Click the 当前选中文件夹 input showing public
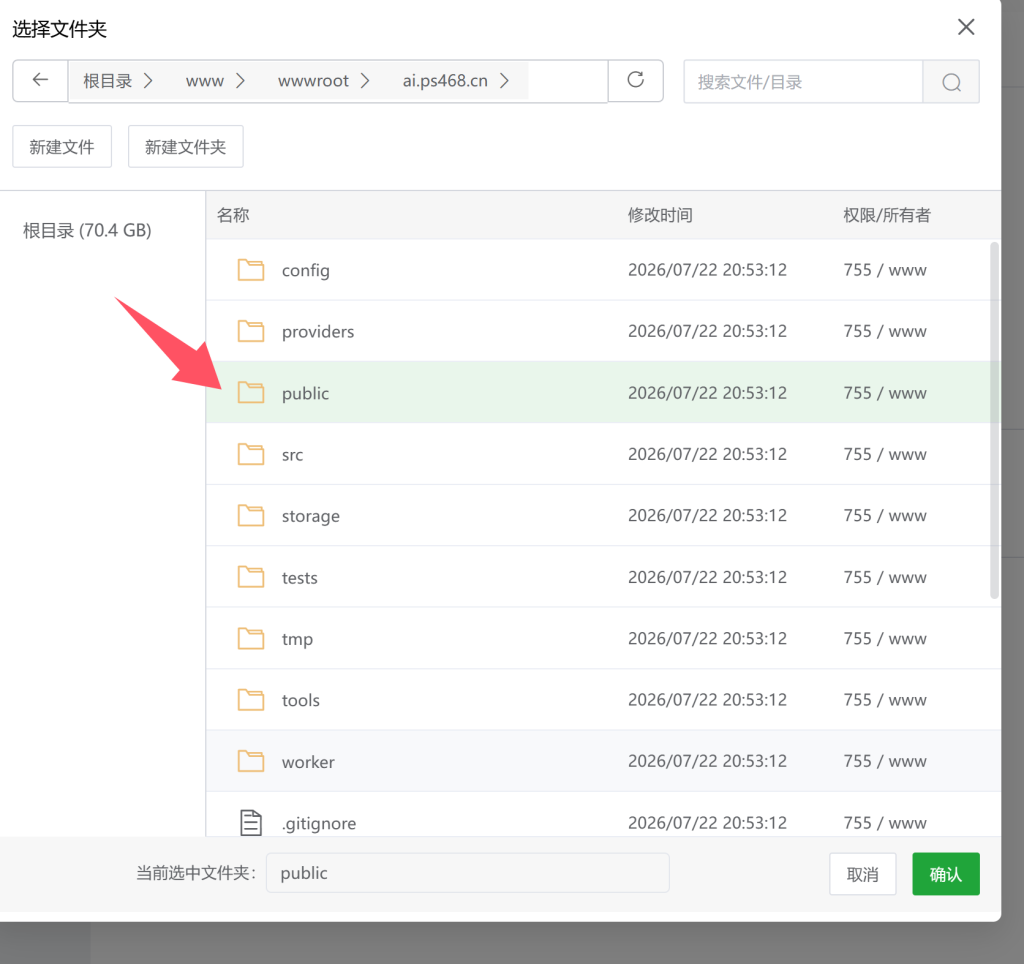This screenshot has width=1024, height=964. [468, 873]
